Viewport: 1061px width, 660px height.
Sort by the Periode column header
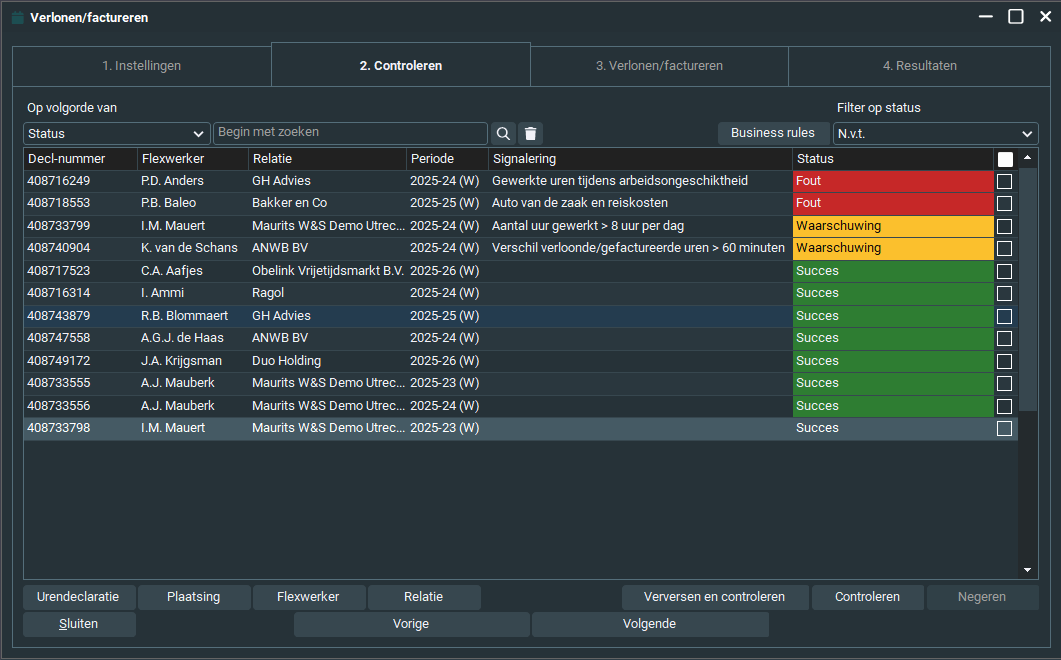[447, 159]
